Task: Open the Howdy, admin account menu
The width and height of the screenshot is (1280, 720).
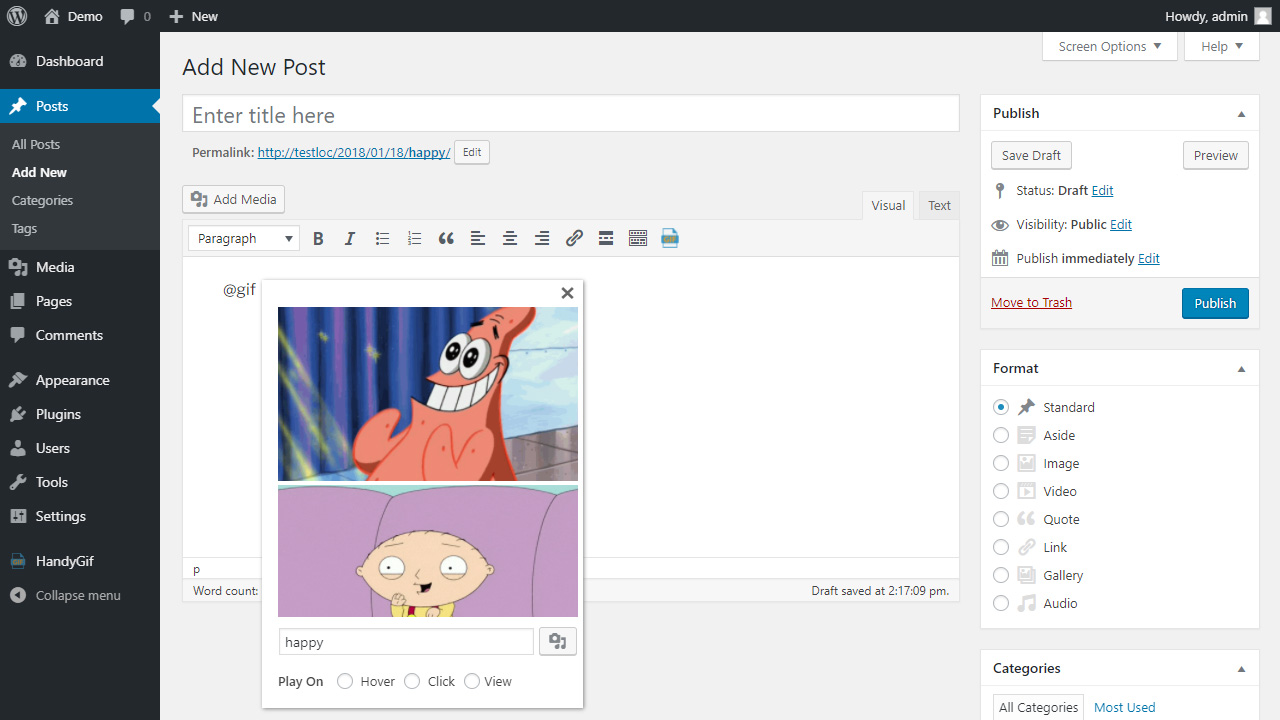Action: click(x=1218, y=16)
